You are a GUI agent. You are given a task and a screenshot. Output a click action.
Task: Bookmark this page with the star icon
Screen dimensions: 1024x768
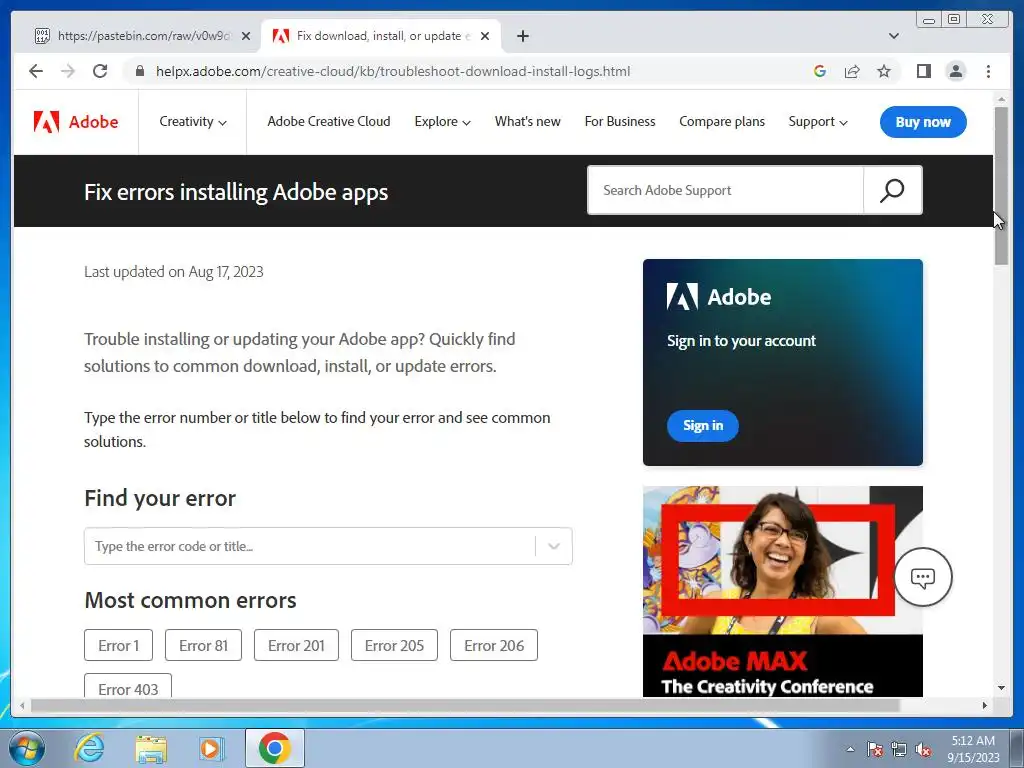click(x=884, y=71)
